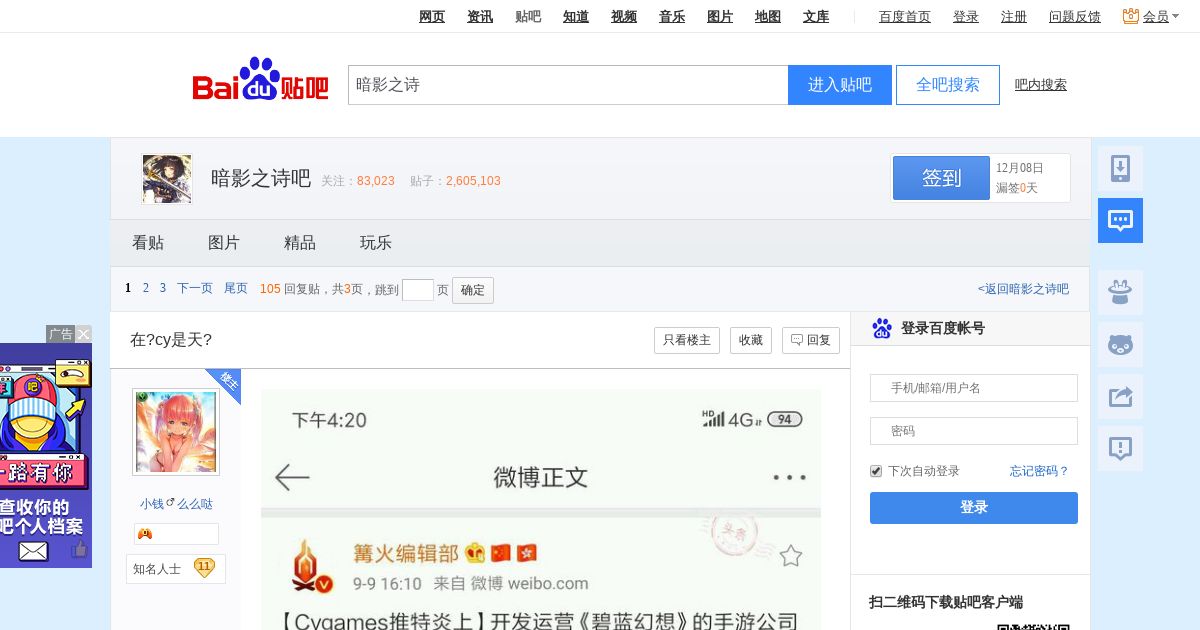Click the 下一页 link
This screenshot has height=630, width=1200.
coord(195,288)
